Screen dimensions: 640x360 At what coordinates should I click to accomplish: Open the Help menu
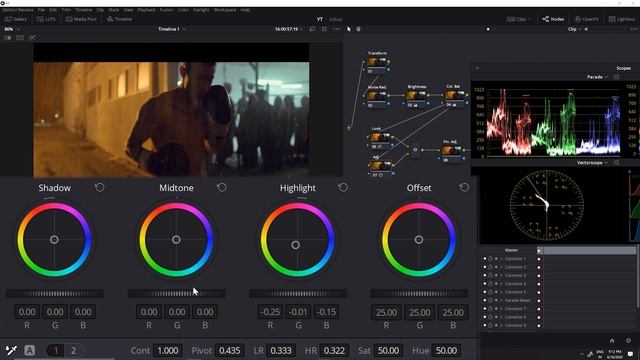(245, 9)
